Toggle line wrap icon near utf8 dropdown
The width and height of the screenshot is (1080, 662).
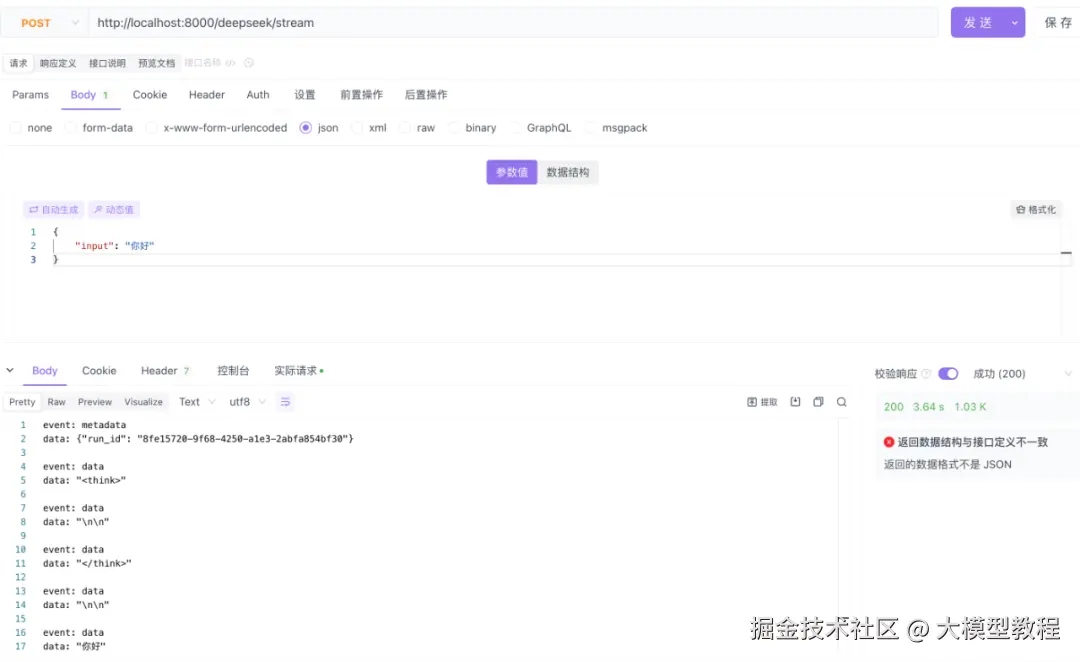click(285, 401)
